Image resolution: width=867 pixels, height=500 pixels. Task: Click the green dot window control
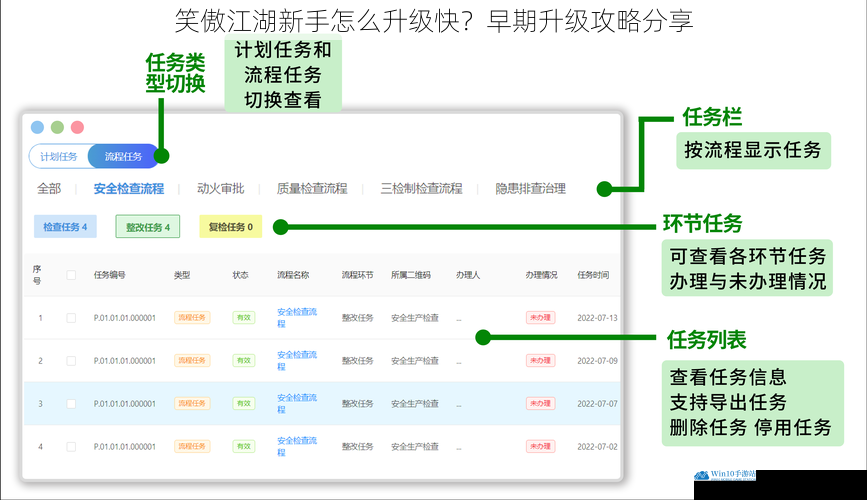(x=58, y=127)
